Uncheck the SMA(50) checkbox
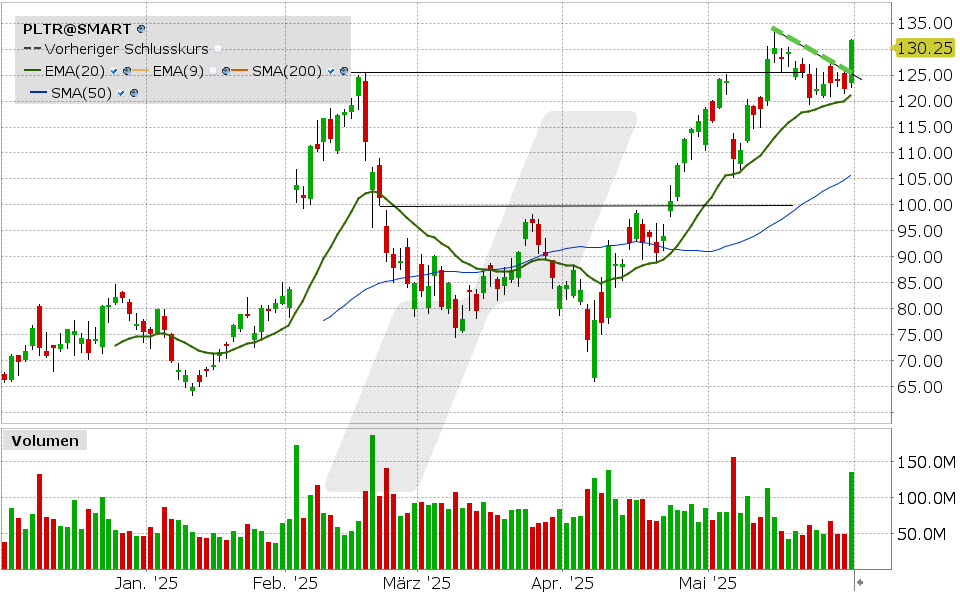 coord(121,93)
